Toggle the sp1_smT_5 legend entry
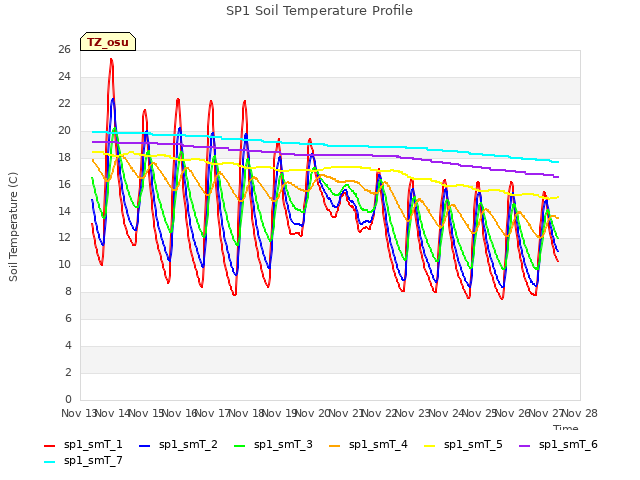 pyautogui.click(x=463, y=444)
